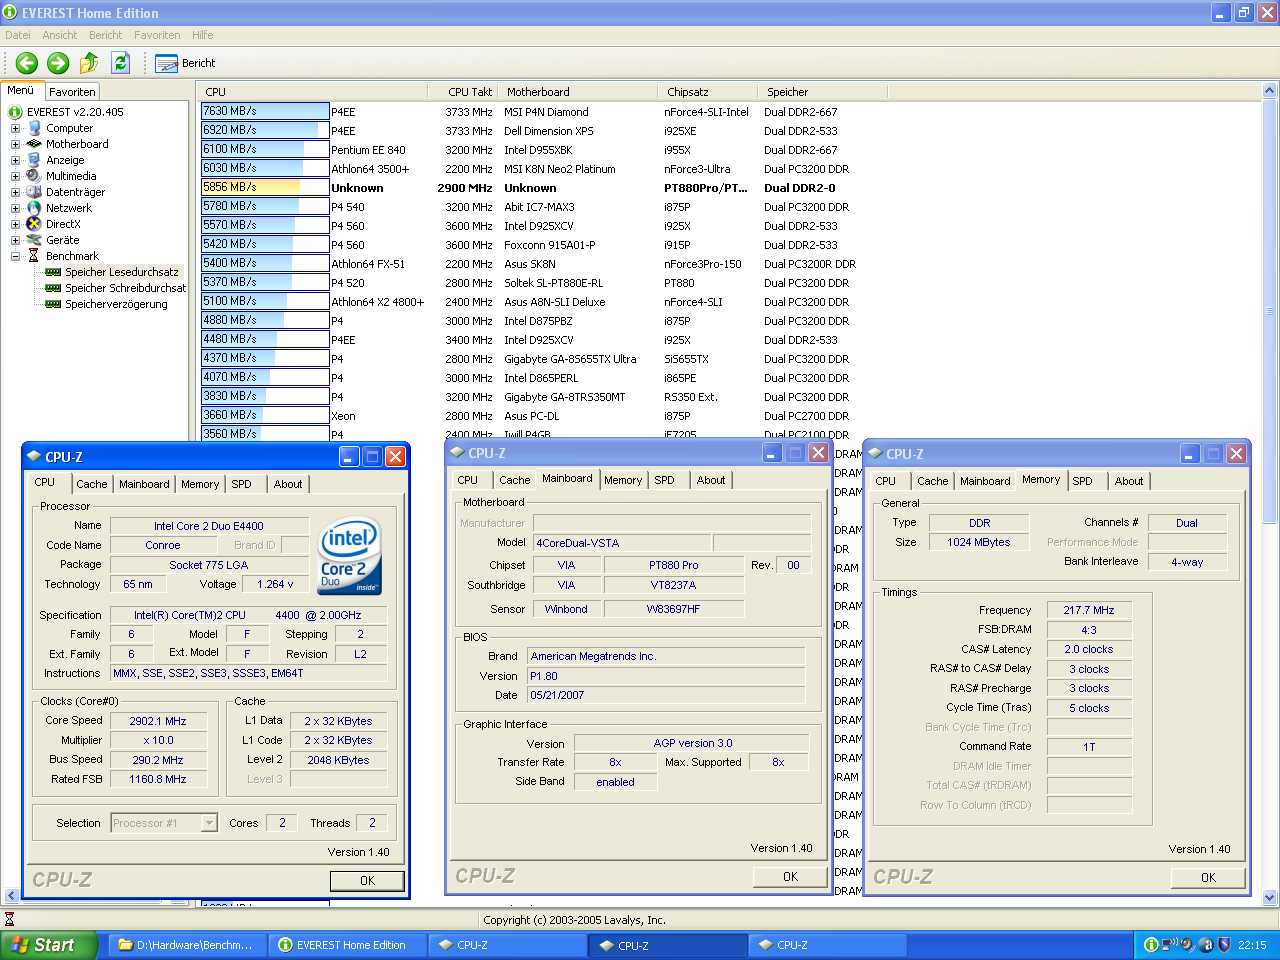
Task: Open the Ansicht menu
Action: click(x=59, y=35)
